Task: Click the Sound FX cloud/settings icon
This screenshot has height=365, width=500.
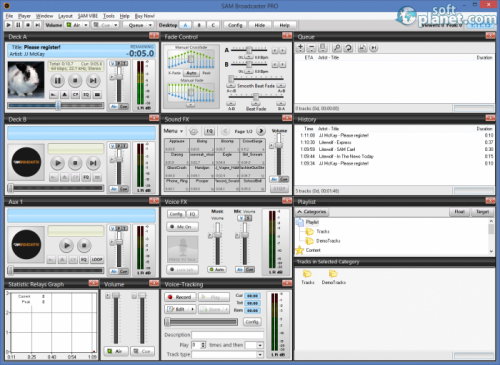Action: (193, 131)
